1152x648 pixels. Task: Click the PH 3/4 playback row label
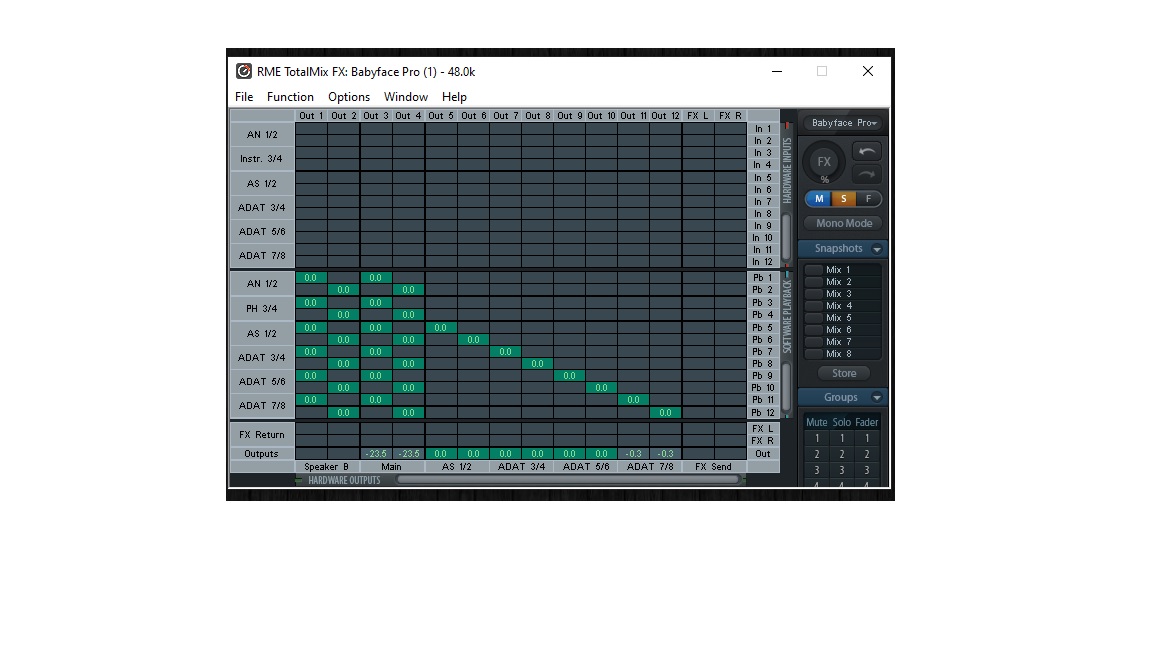click(x=262, y=309)
